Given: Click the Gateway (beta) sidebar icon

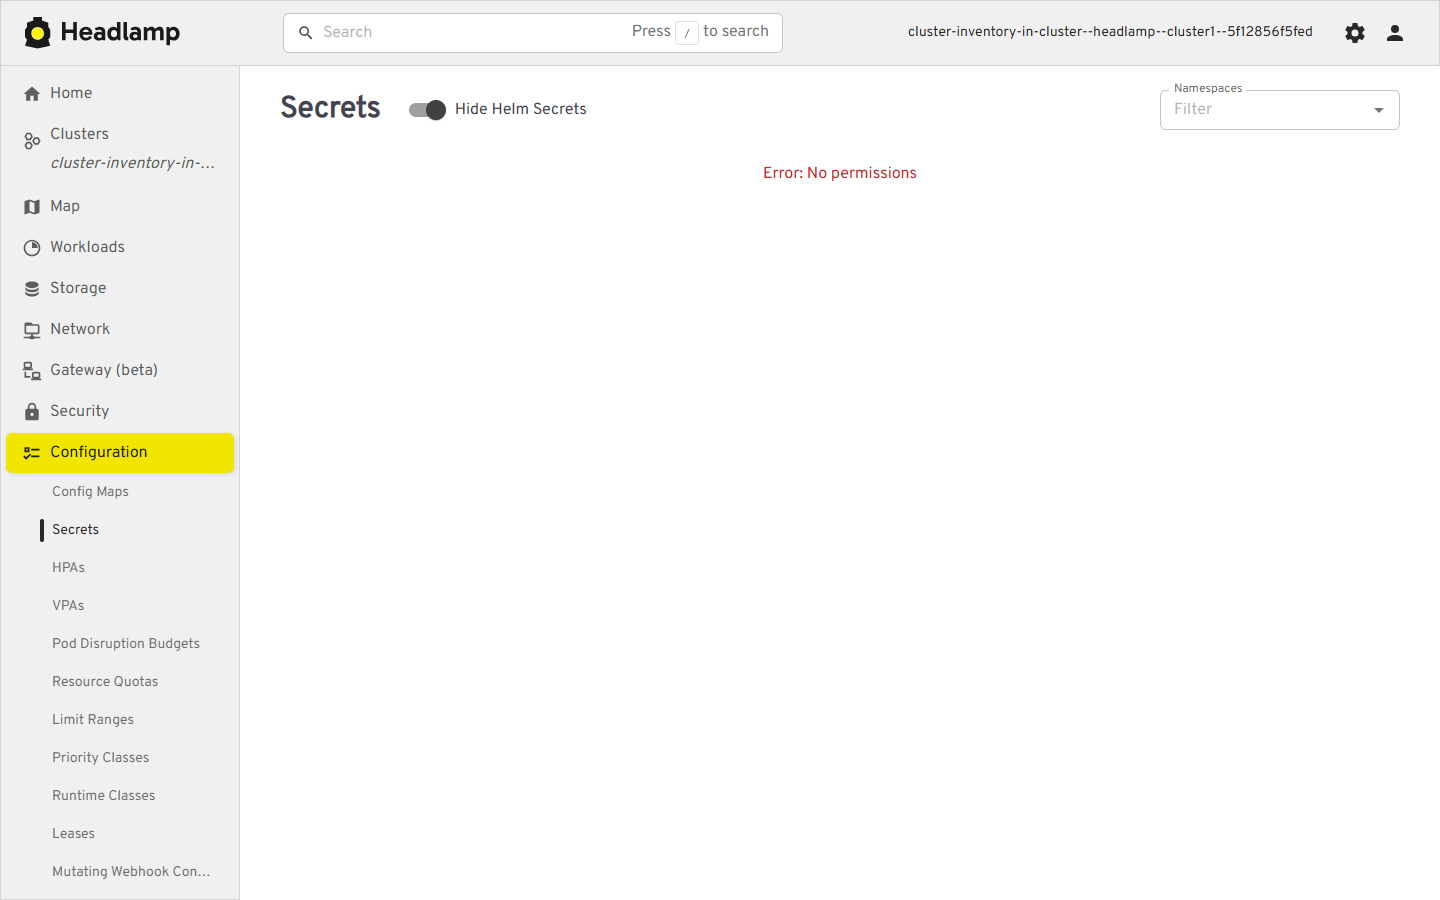Looking at the screenshot, I should pos(32,370).
